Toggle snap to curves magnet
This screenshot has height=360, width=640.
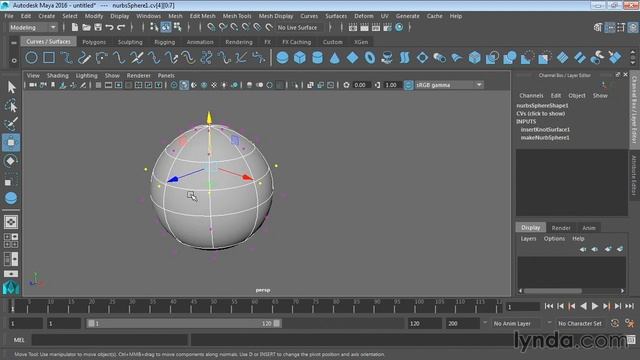[223, 27]
